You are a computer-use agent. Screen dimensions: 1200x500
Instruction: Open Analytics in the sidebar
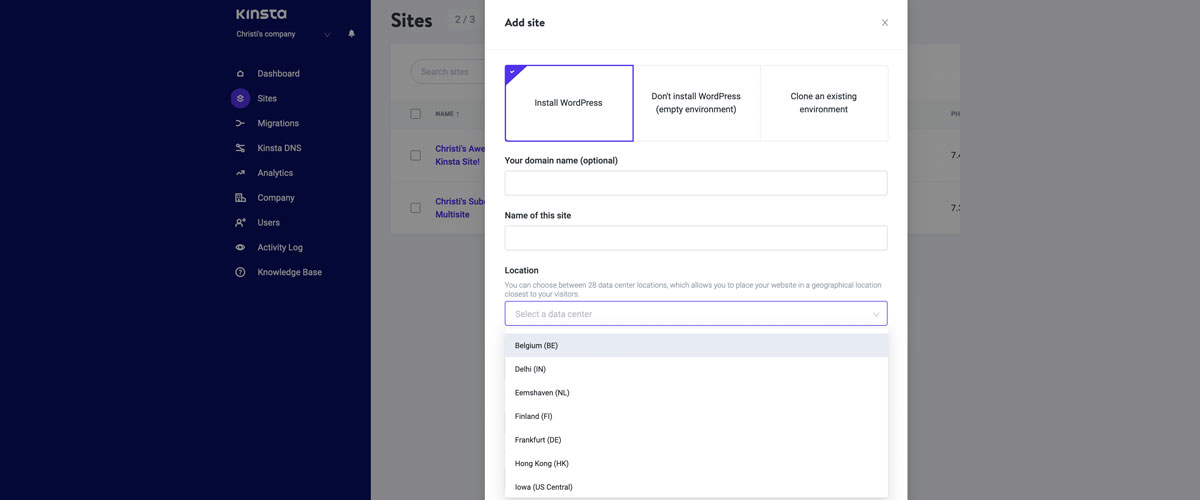tap(275, 173)
